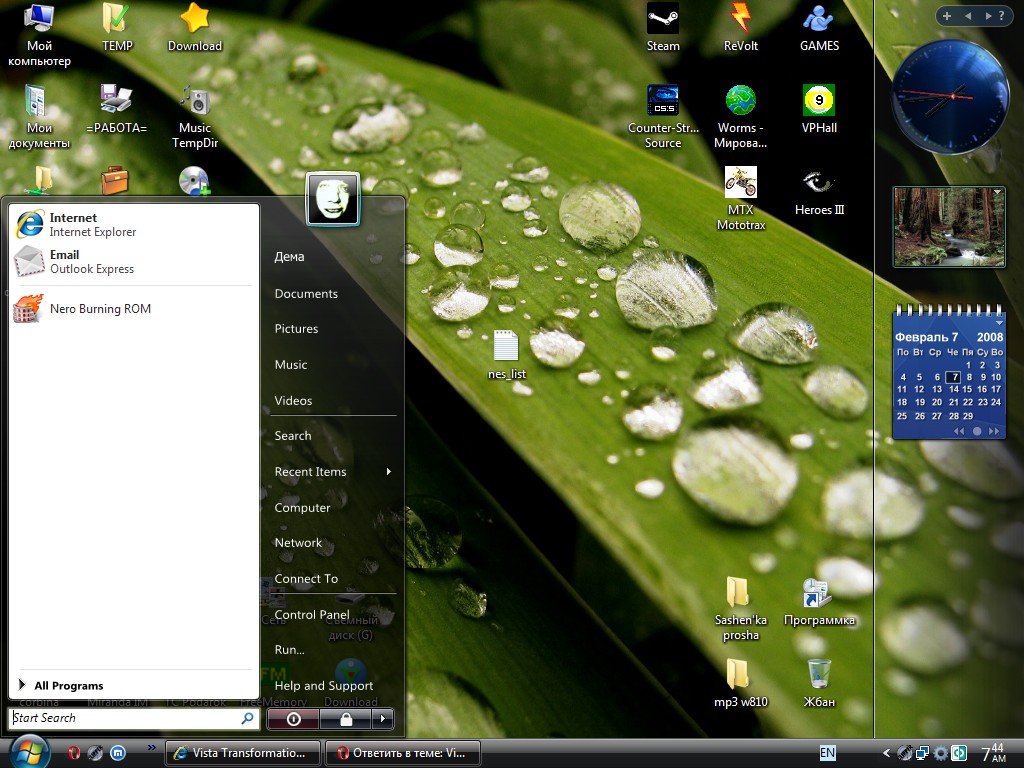Switch the EN language indicator

coord(828,752)
